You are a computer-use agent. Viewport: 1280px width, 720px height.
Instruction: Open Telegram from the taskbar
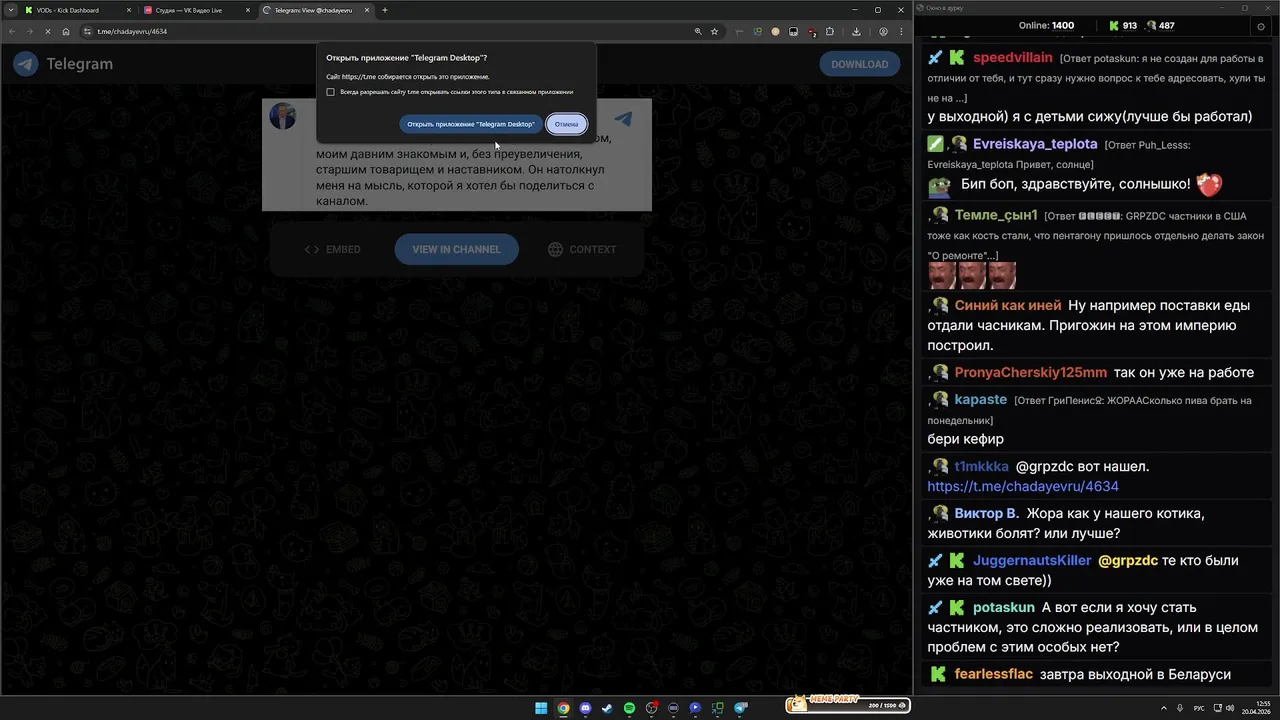(x=741, y=708)
